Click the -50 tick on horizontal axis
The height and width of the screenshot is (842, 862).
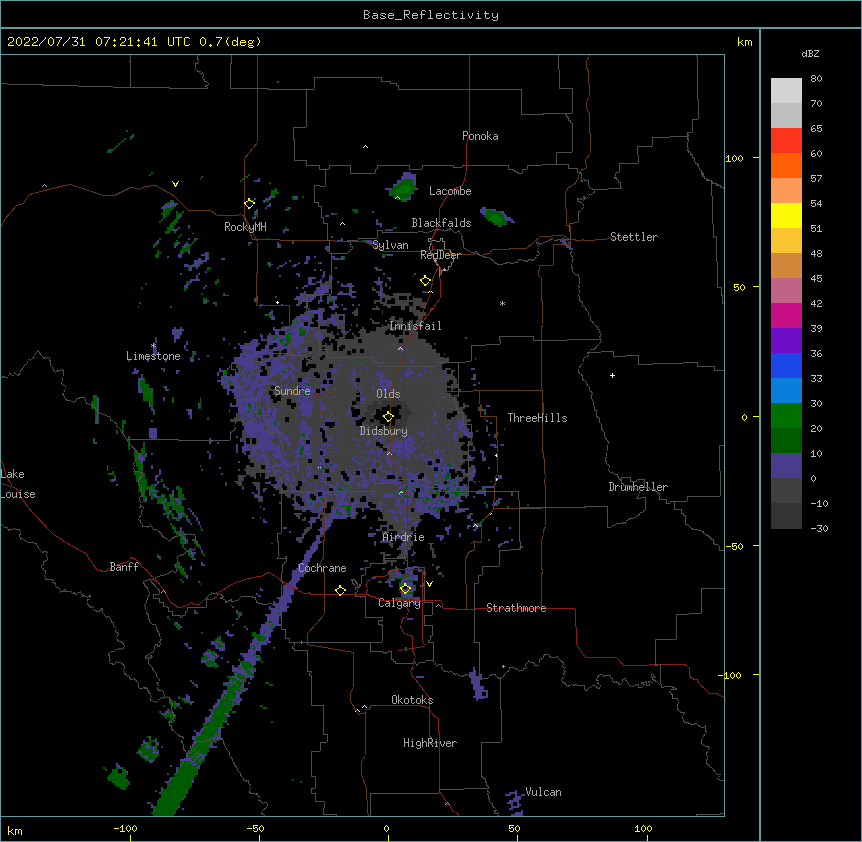coord(255,828)
